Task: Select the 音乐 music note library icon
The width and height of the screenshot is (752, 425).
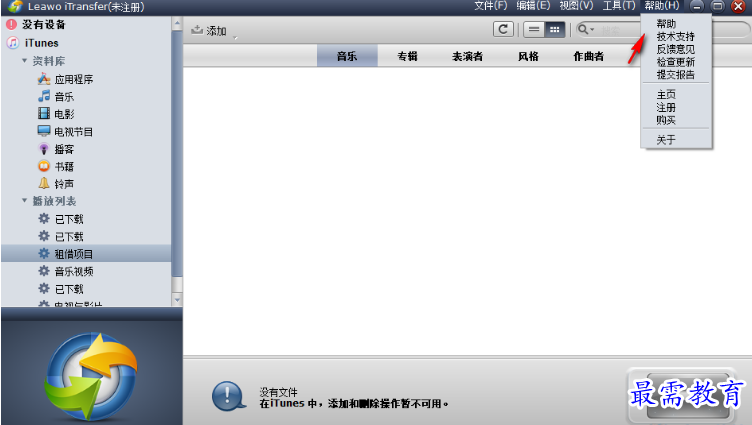Action: pos(44,96)
